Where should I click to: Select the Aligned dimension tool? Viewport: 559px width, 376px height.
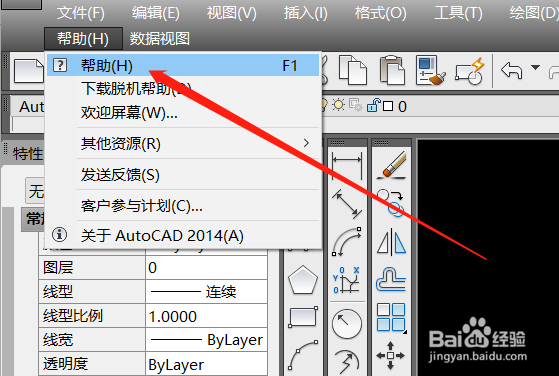(347, 204)
